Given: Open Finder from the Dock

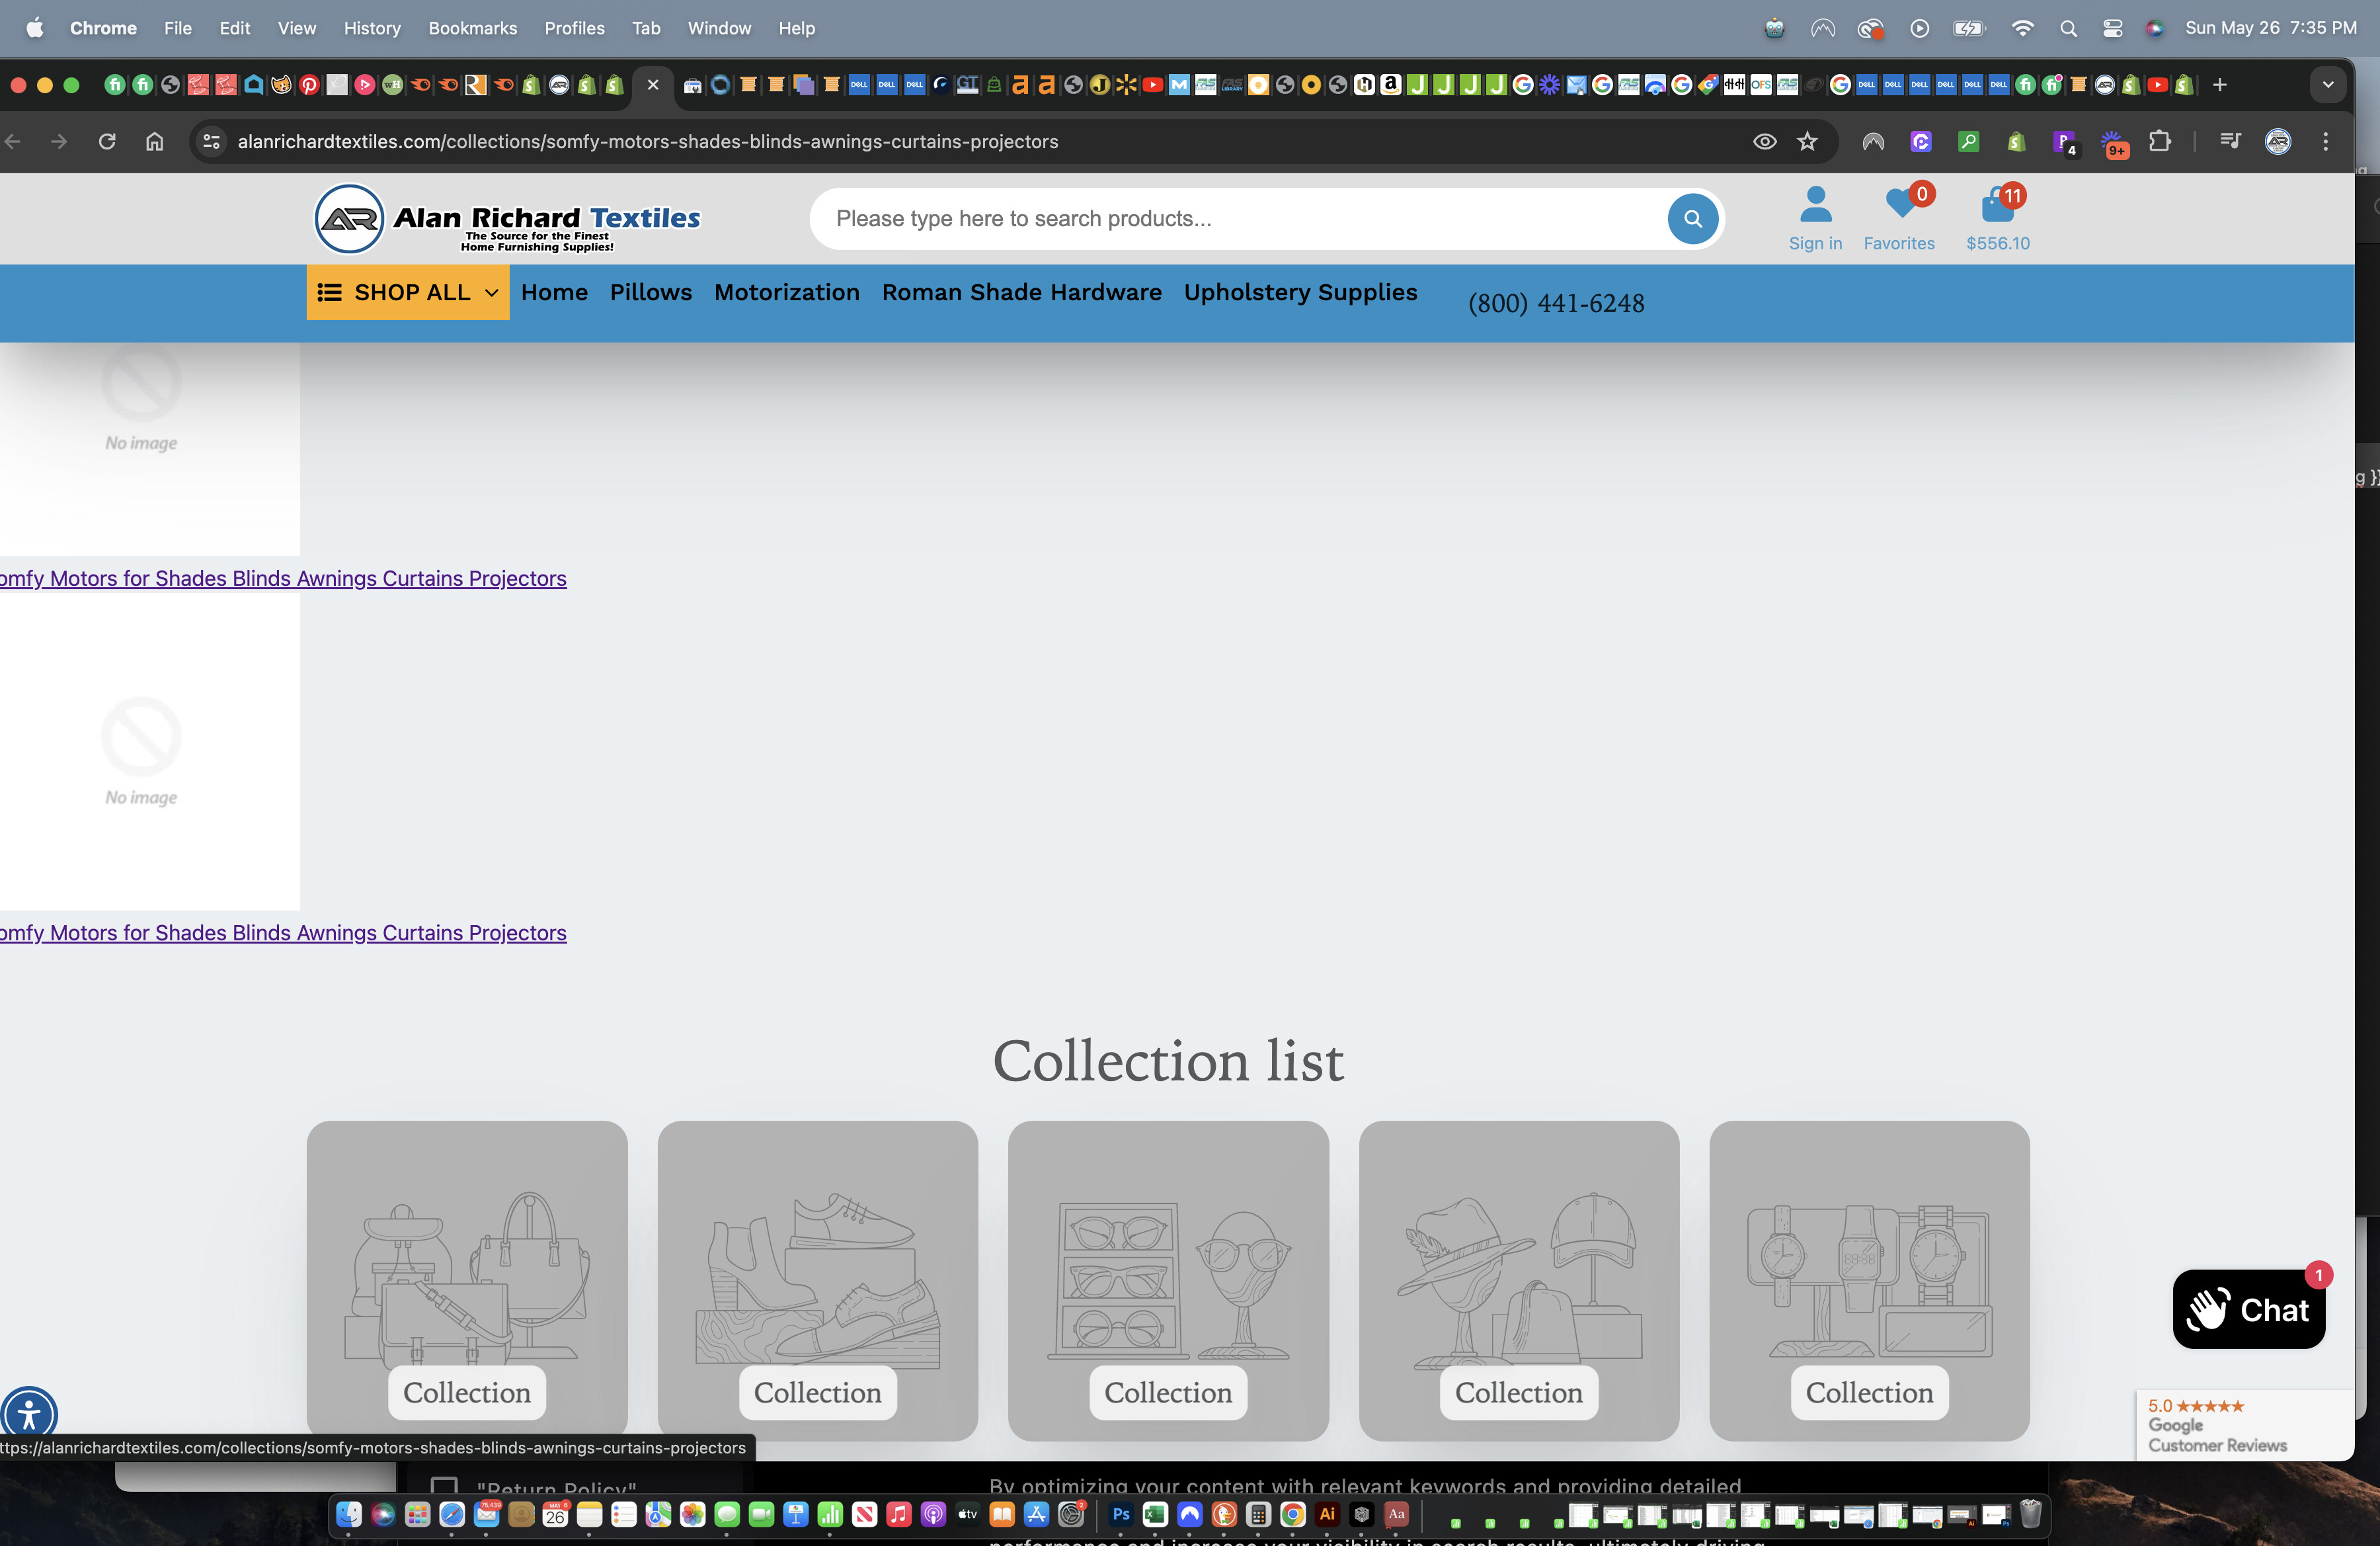Looking at the screenshot, I should 348,1514.
